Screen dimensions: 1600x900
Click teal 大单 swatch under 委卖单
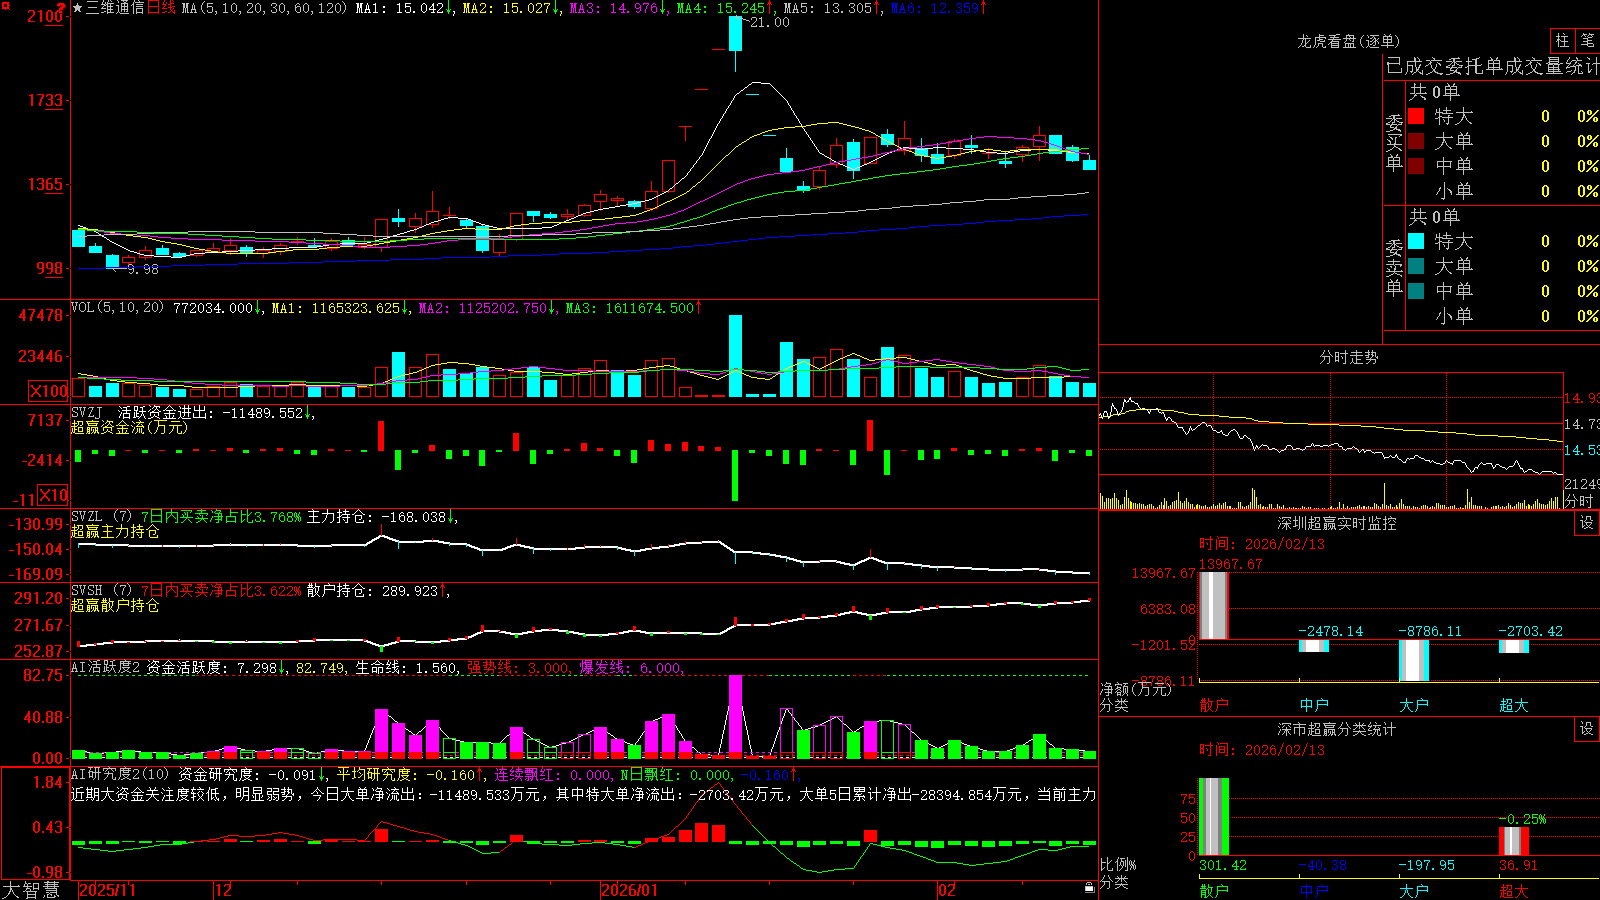[1416, 266]
